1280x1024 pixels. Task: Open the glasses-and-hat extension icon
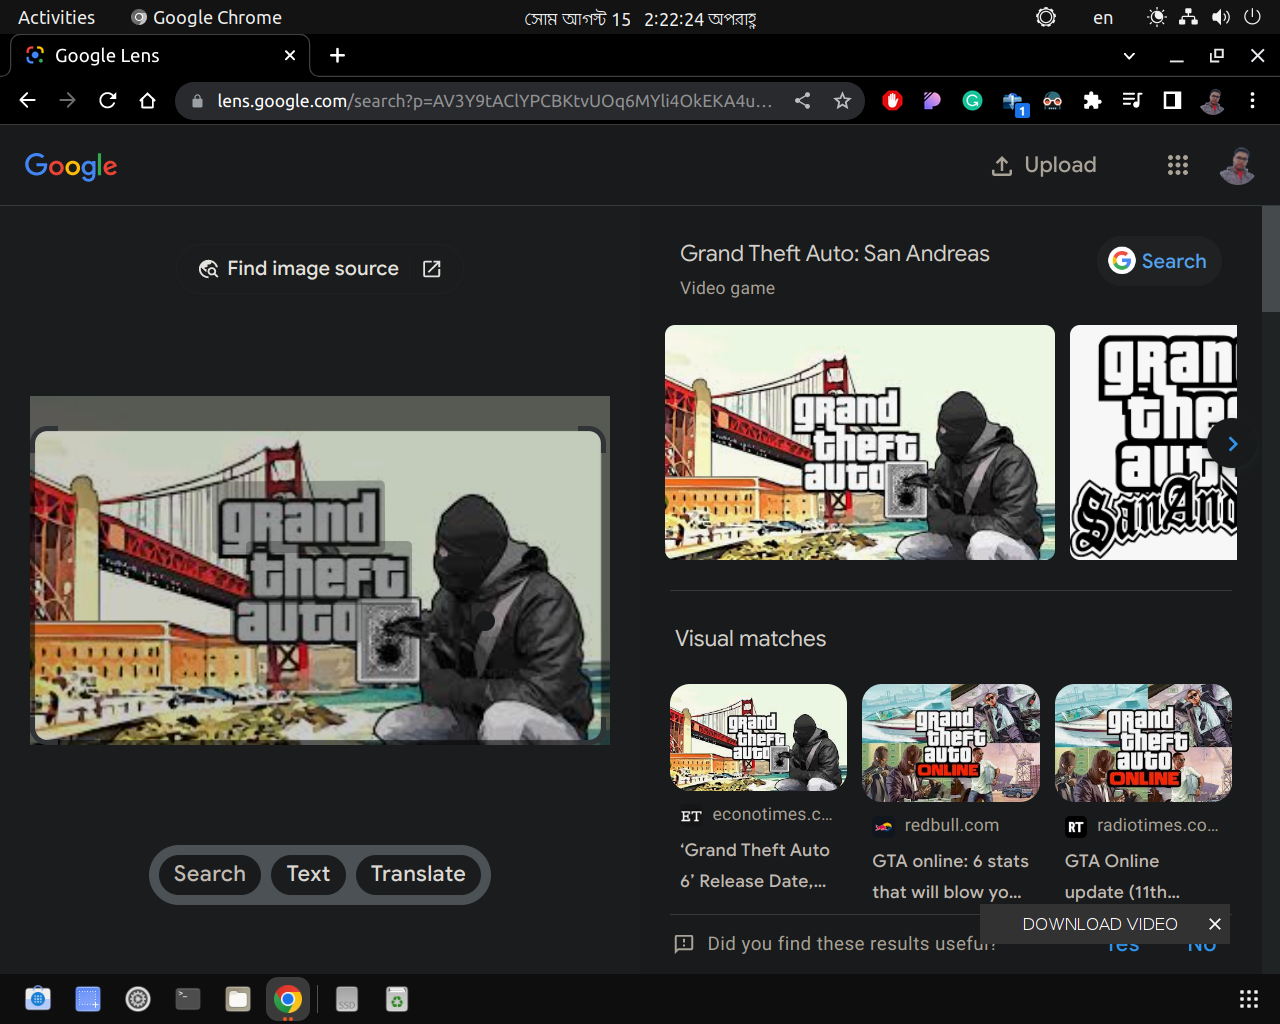point(1052,100)
